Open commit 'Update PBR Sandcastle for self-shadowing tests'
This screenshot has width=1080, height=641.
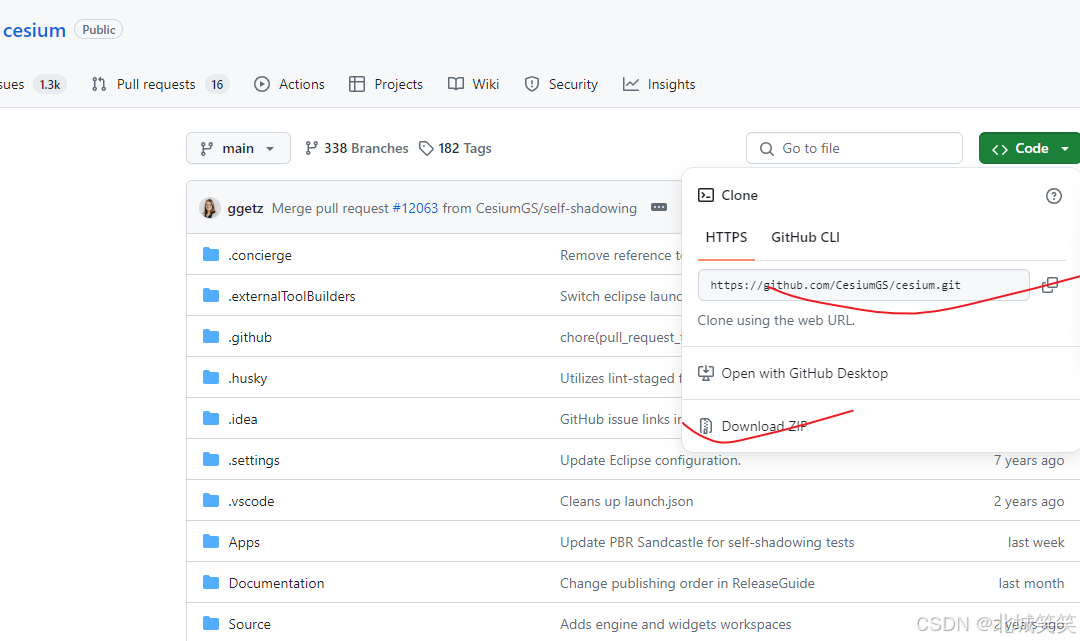(x=707, y=543)
